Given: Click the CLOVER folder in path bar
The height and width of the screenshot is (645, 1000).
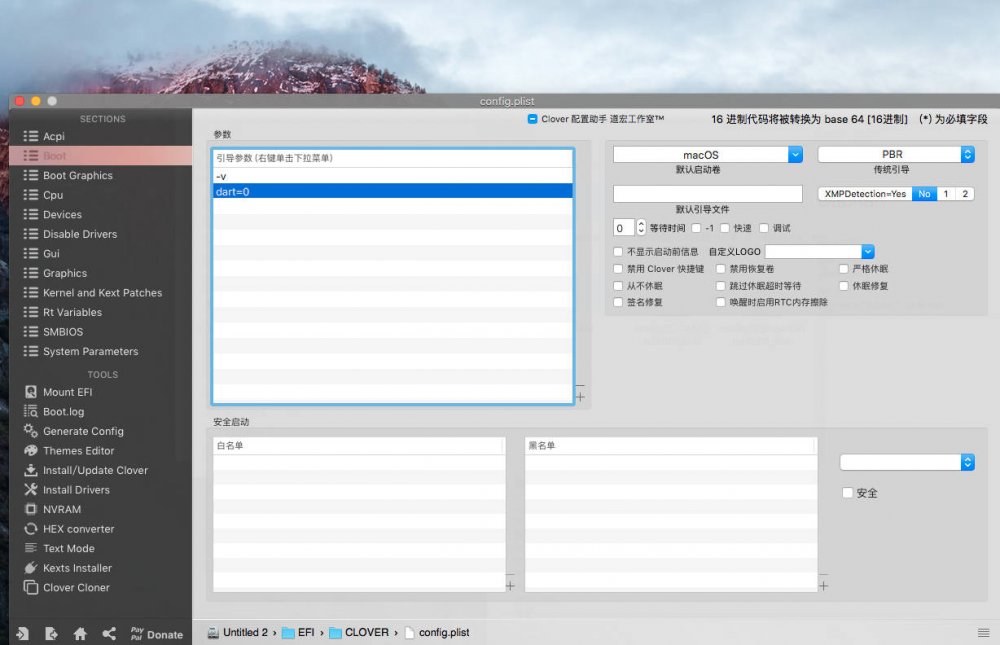Looking at the screenshot, I should click(x=358, y=632).
